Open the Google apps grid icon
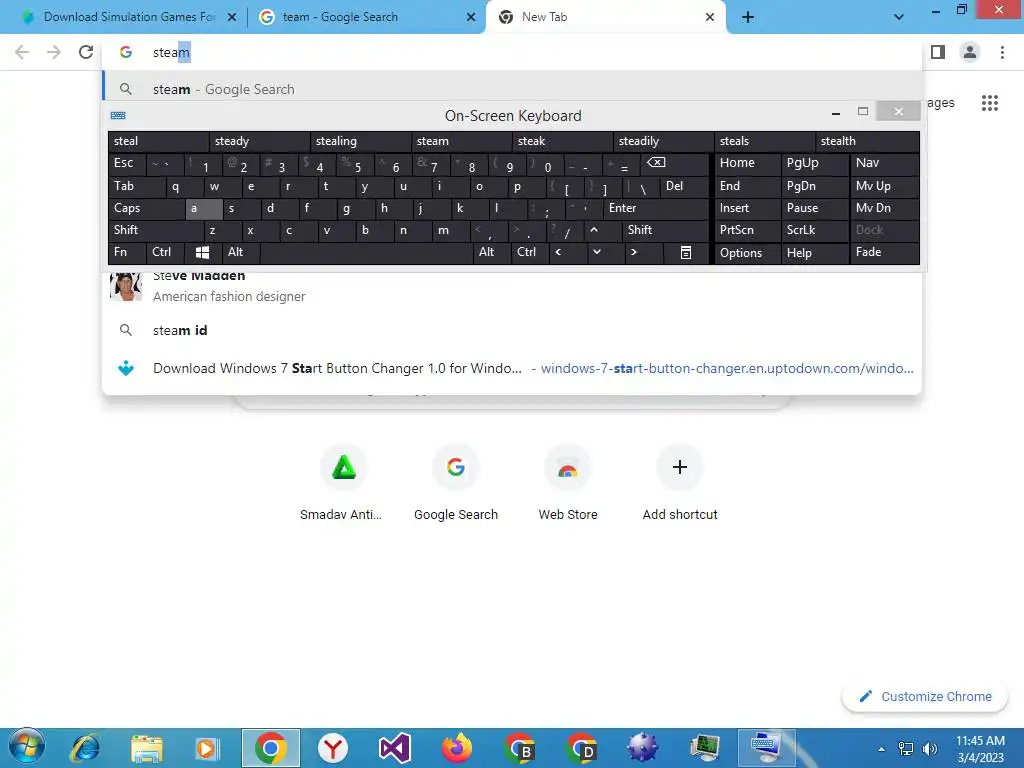This screenshot has width=1024, height=768. point(989,103)
